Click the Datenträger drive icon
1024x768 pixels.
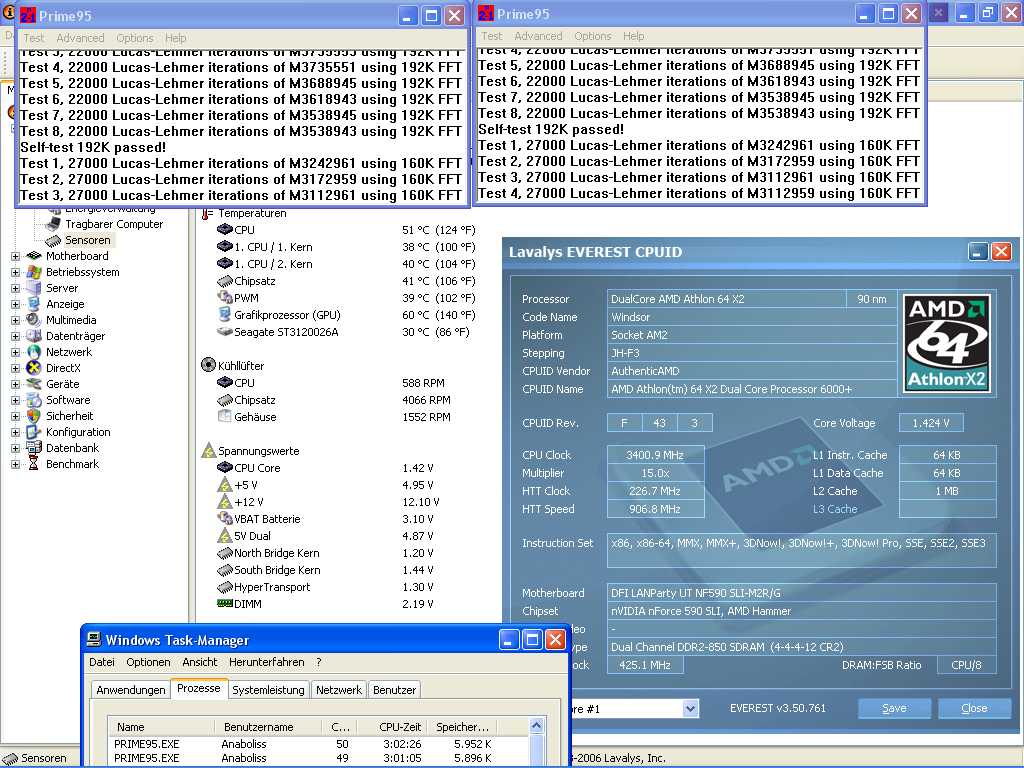pos(34,336)
